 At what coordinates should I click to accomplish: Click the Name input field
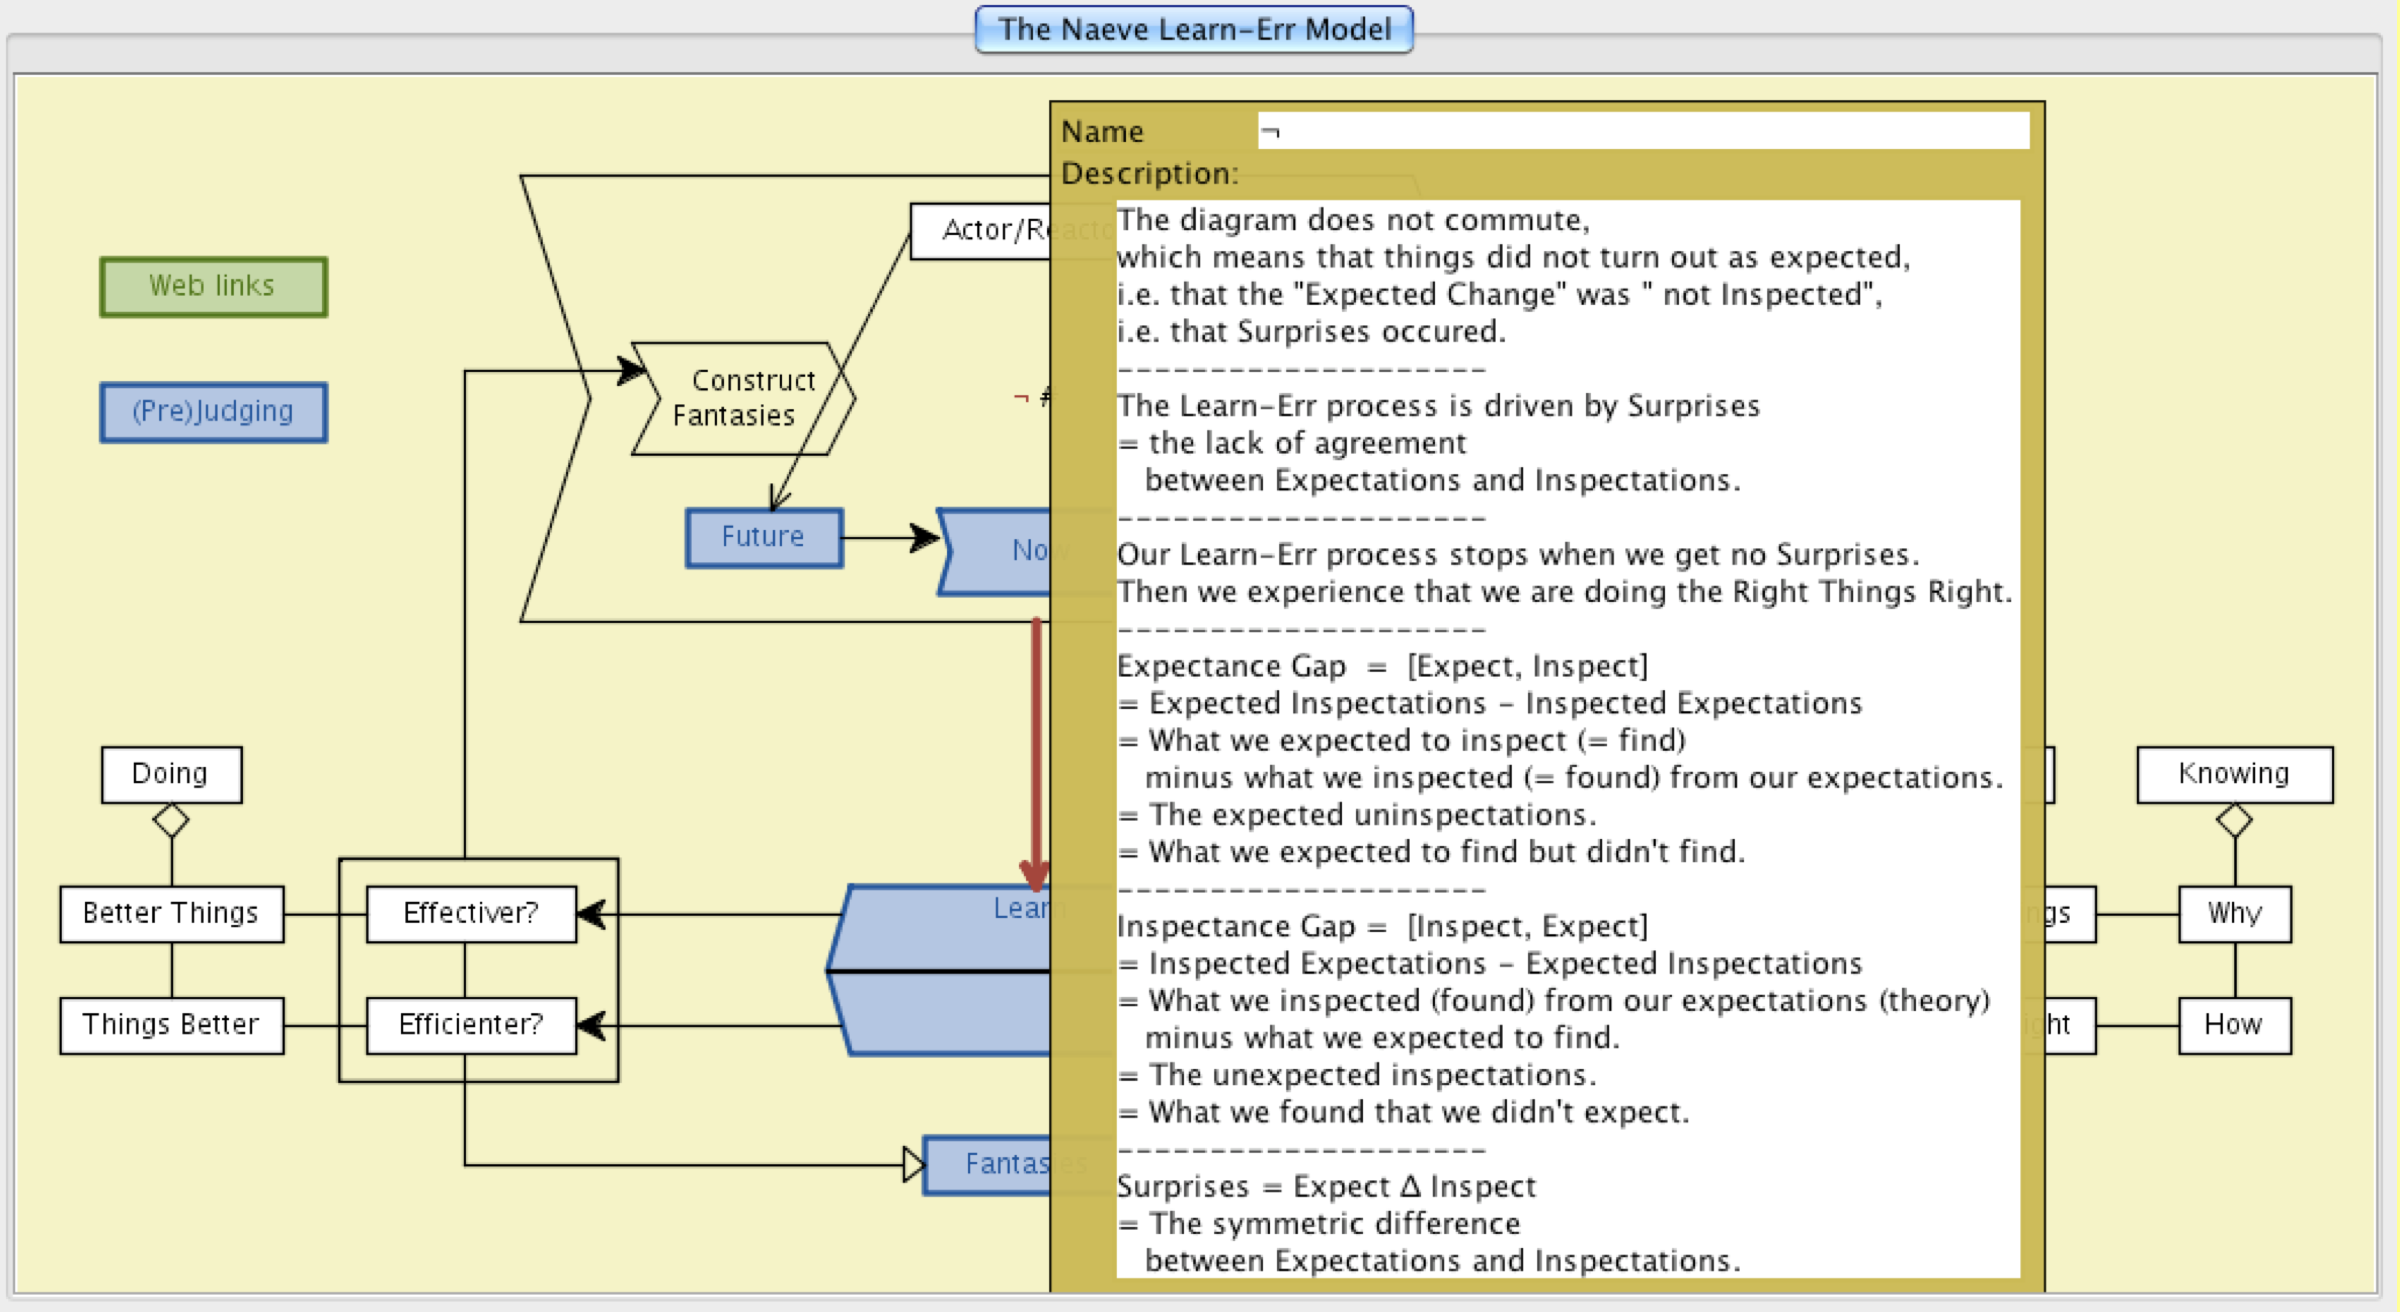pos(1642,131)
